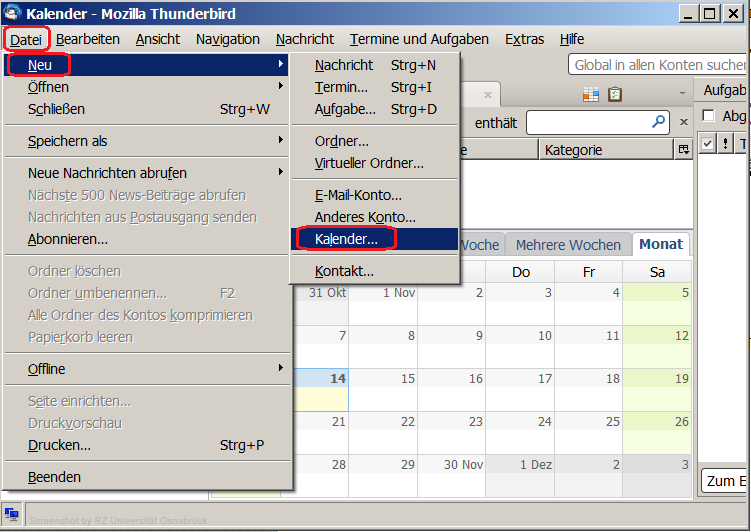Select 1 Nov in the month grid
Viewport: 751px width, 532px height.
click(x=383, y=304)
